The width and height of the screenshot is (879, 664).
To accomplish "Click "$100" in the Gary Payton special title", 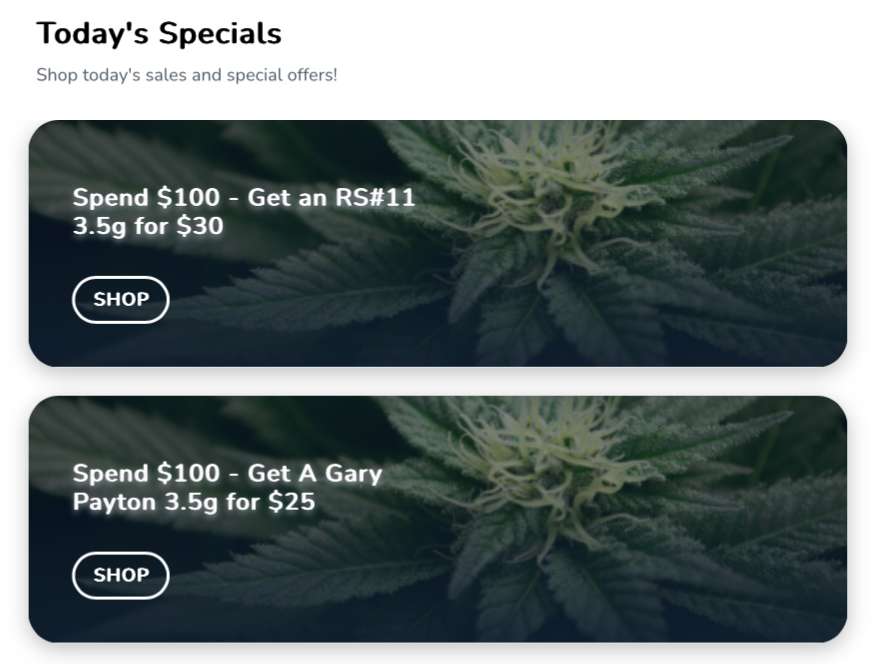I will [188, 473].
